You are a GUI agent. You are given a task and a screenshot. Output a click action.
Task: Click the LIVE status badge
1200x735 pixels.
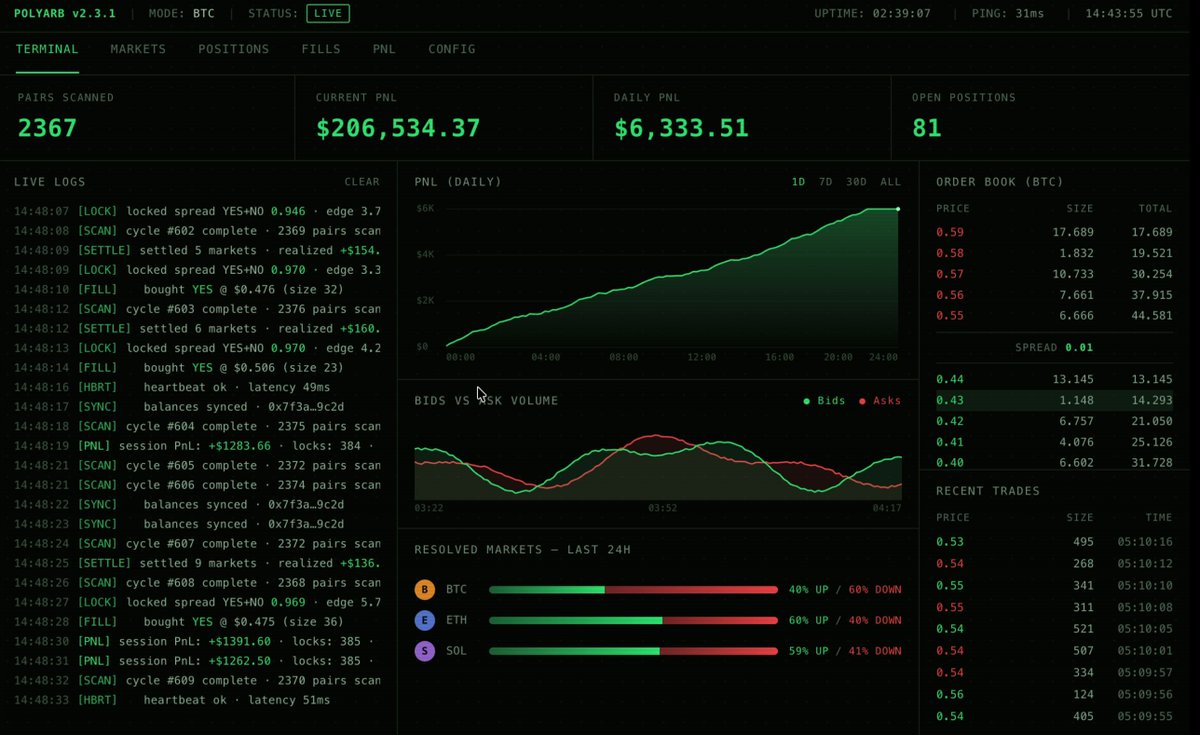pos(328,13)
